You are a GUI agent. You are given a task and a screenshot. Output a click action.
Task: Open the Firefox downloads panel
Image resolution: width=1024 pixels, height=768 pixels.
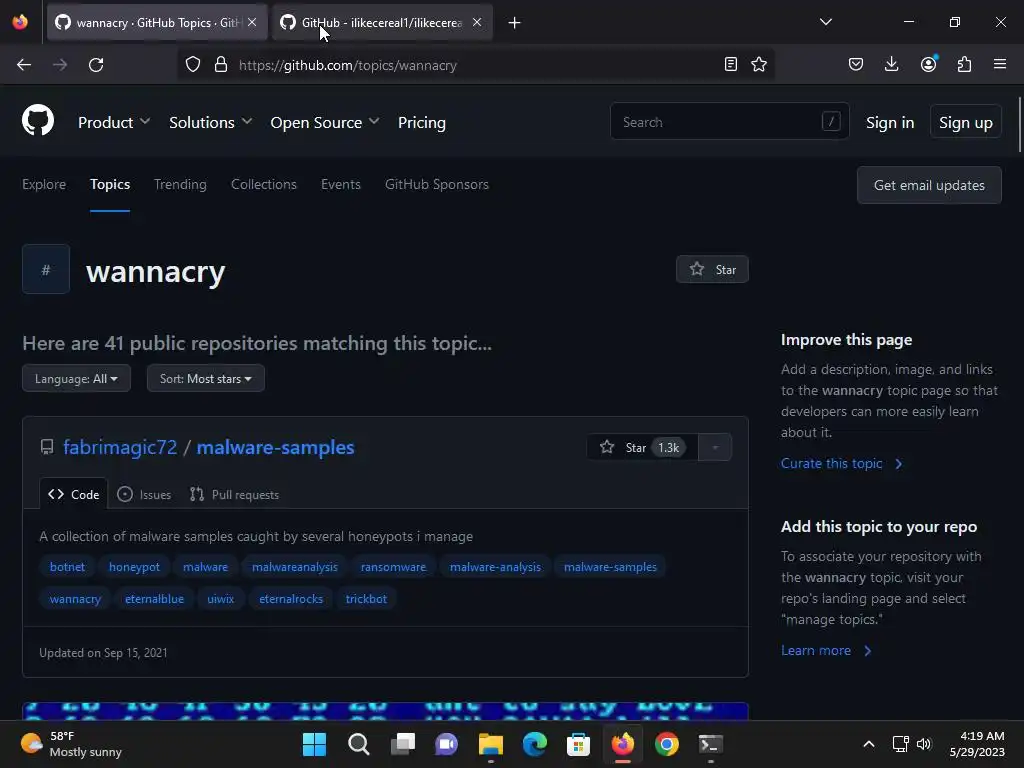click(x=891, y=64)
